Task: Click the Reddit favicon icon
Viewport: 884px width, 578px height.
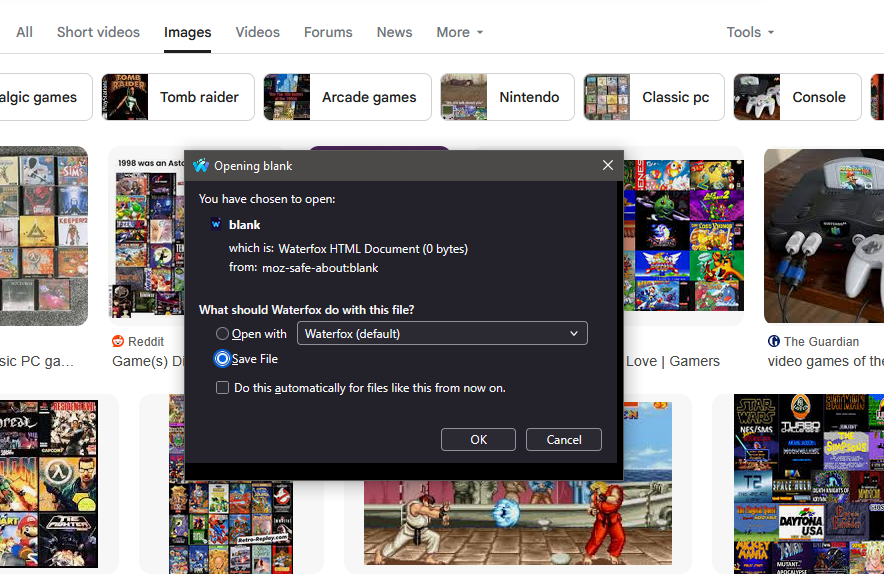Action: coord(118,341)
